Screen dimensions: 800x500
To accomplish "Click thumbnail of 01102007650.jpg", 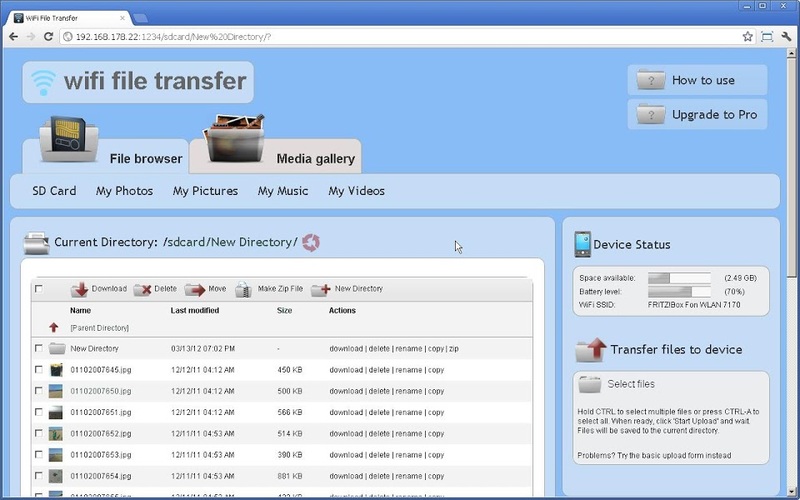I will [x=56, y=391].
